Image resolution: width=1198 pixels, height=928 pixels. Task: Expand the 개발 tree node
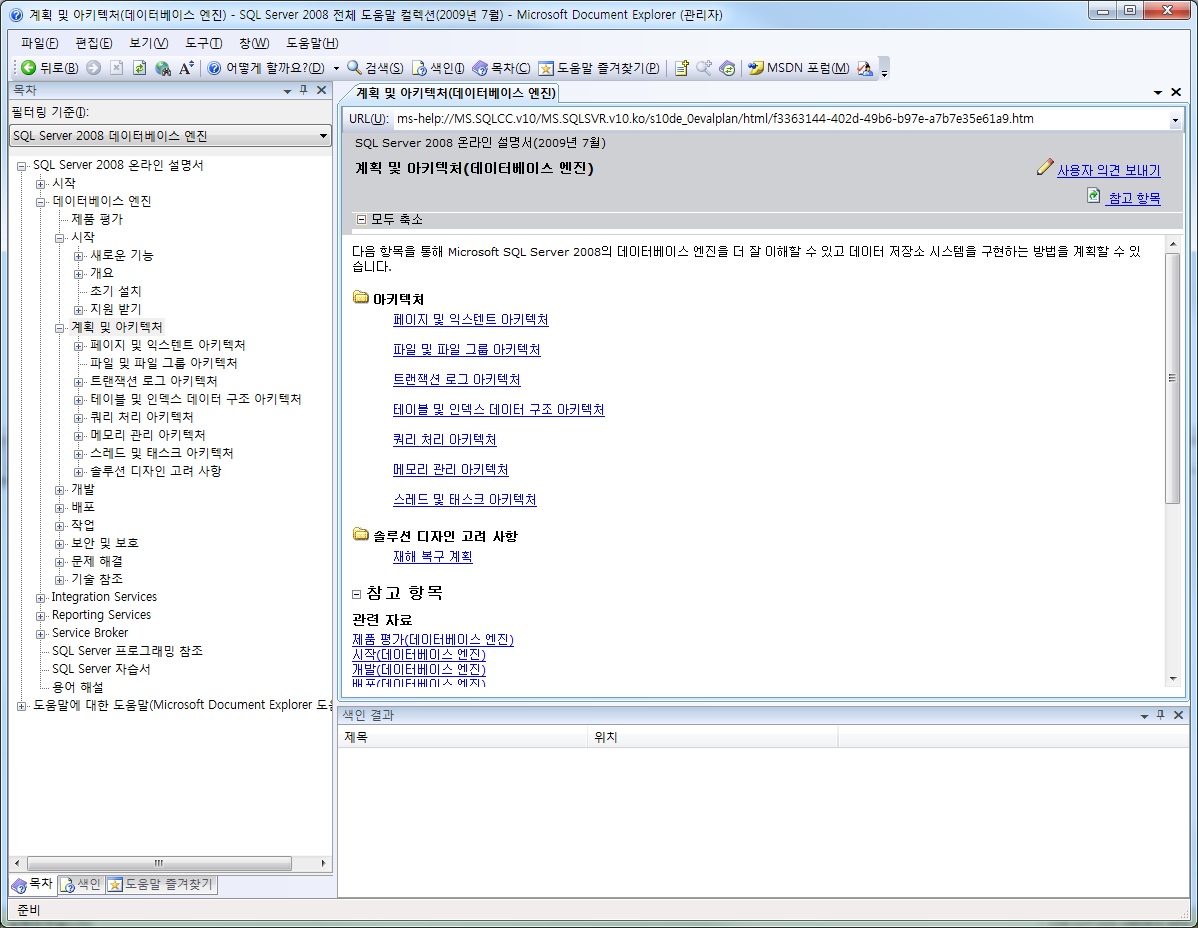point(60,490)
